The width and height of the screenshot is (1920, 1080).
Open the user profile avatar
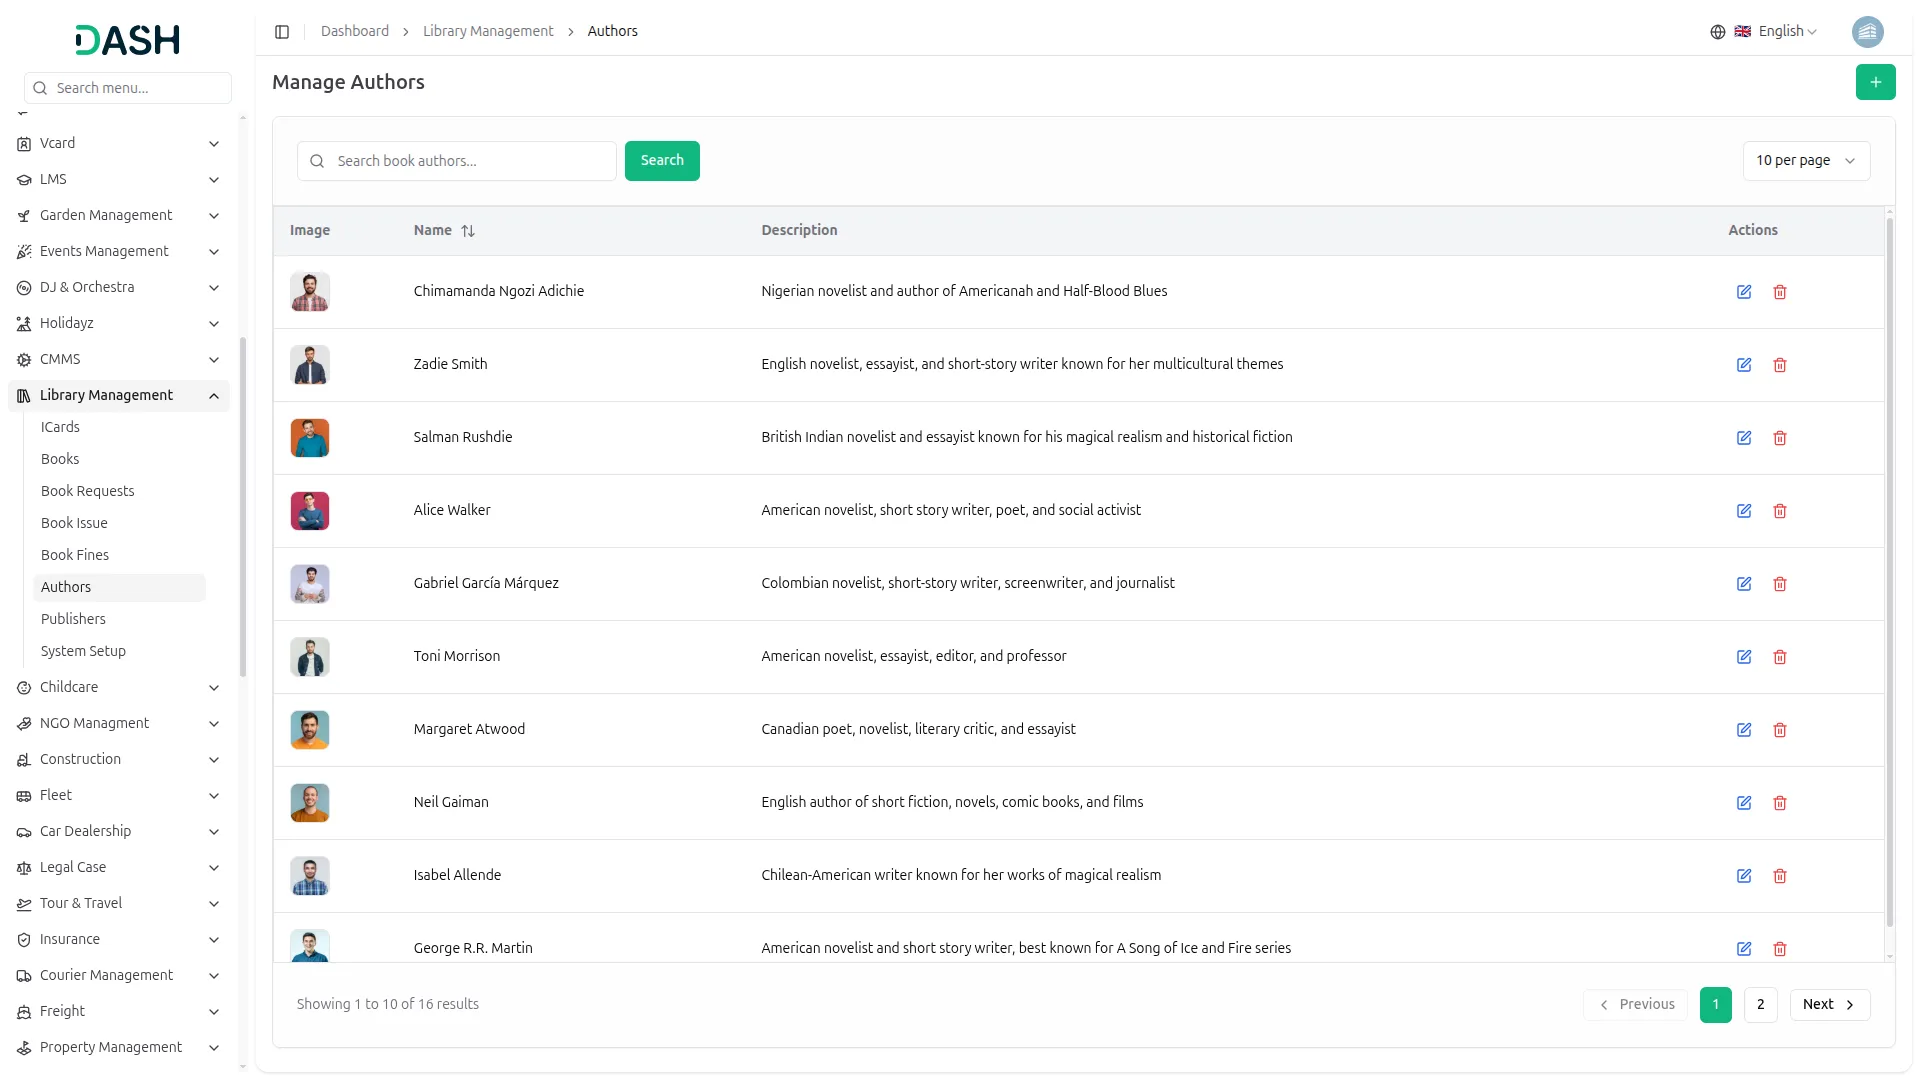1867,32
